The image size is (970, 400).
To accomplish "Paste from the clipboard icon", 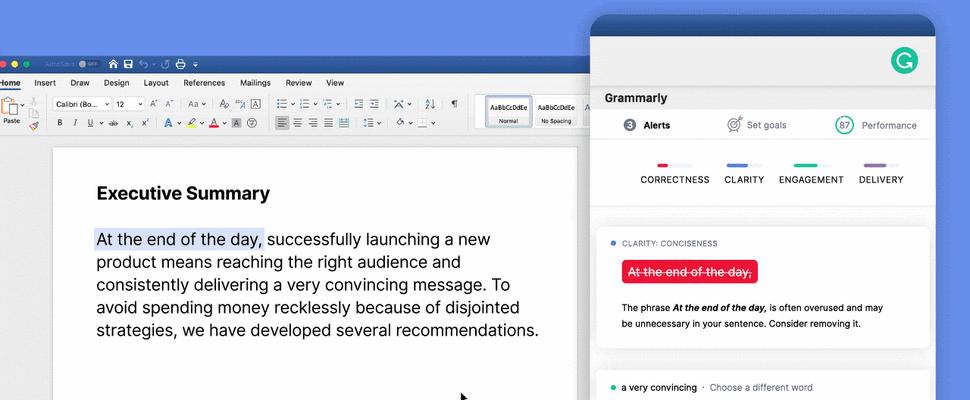I will click(x=9, y=106).
